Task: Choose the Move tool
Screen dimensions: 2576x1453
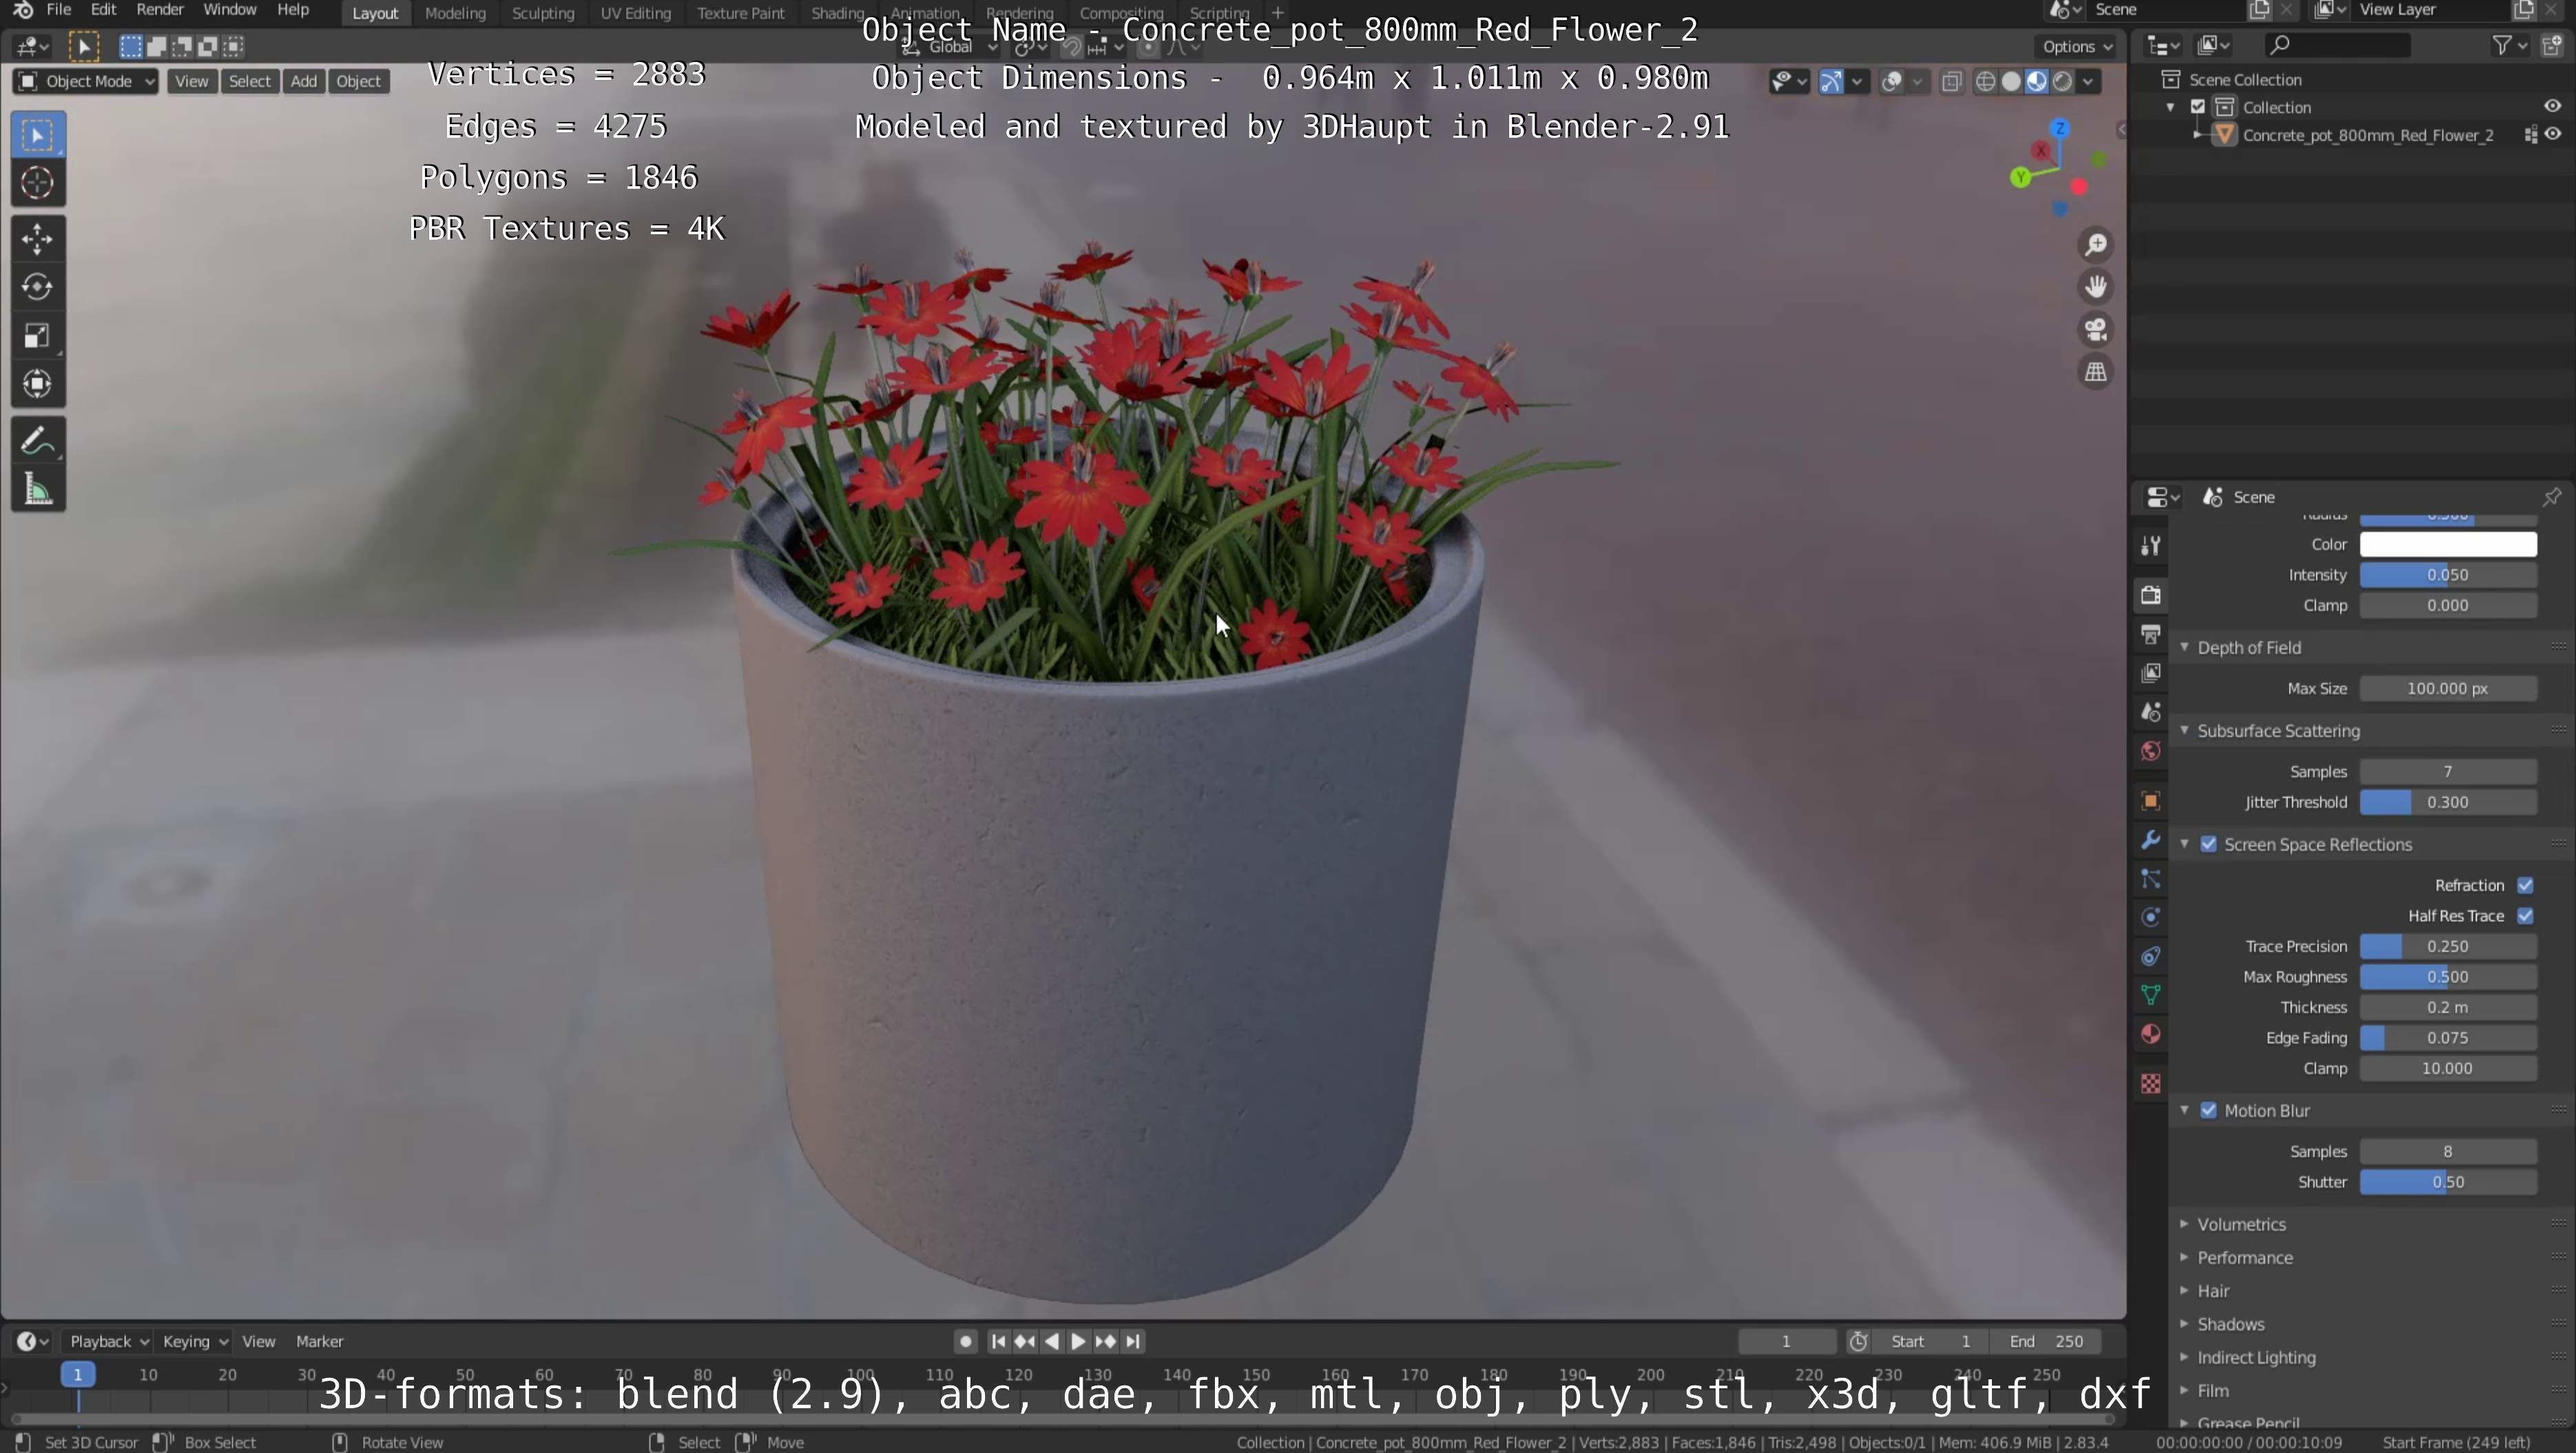Action: (38, 239)
